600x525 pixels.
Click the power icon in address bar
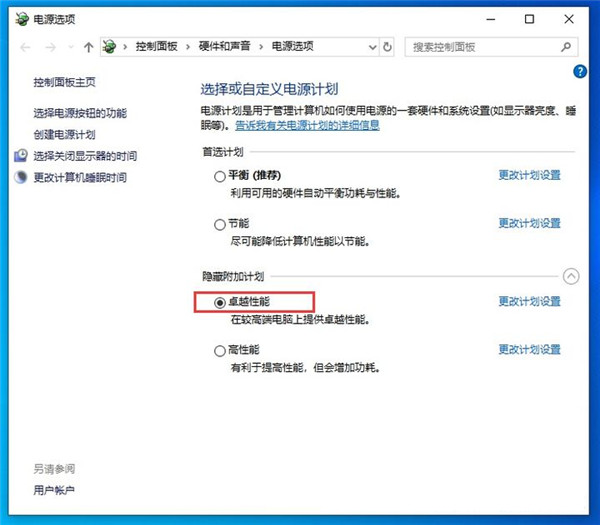(109, 47)
